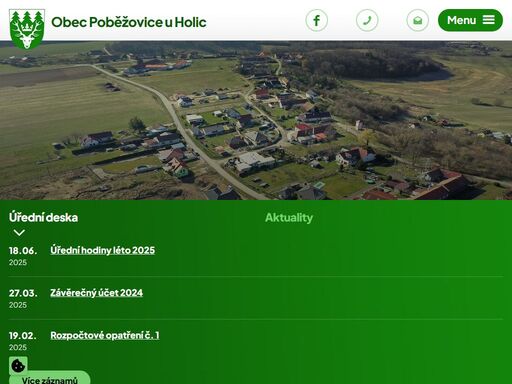
Task: Click the date 19.02. 2025
Action: 23,341
